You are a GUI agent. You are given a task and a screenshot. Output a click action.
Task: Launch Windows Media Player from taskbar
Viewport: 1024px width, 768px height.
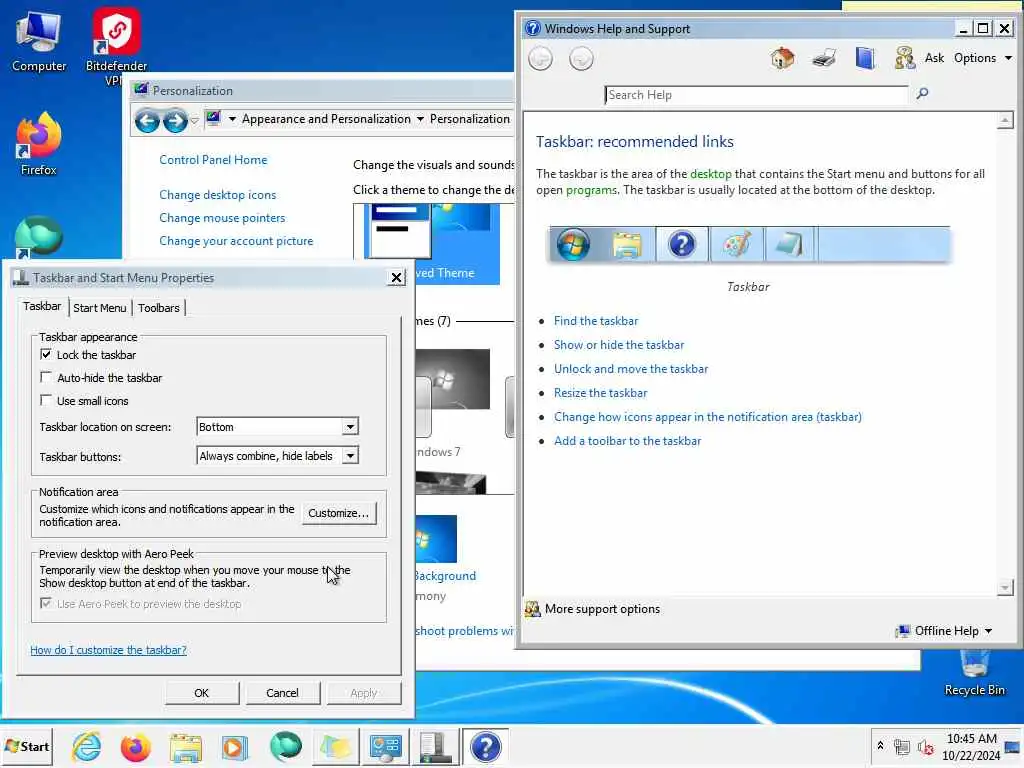(x=235, y=746)
